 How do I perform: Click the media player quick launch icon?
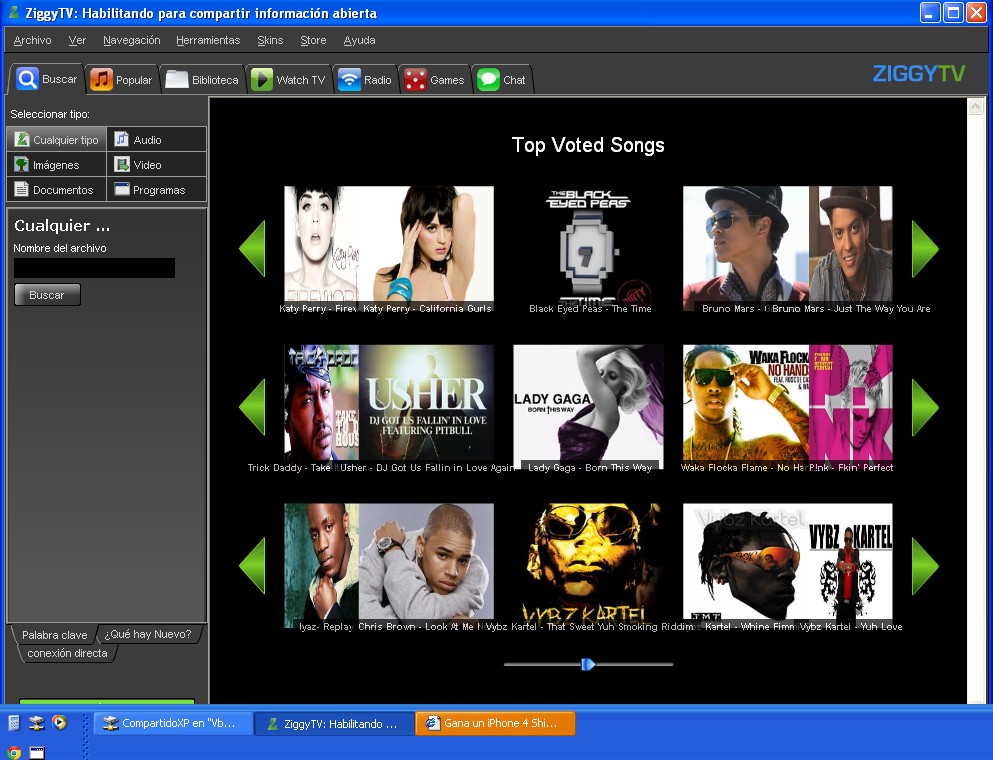(60, 722)
